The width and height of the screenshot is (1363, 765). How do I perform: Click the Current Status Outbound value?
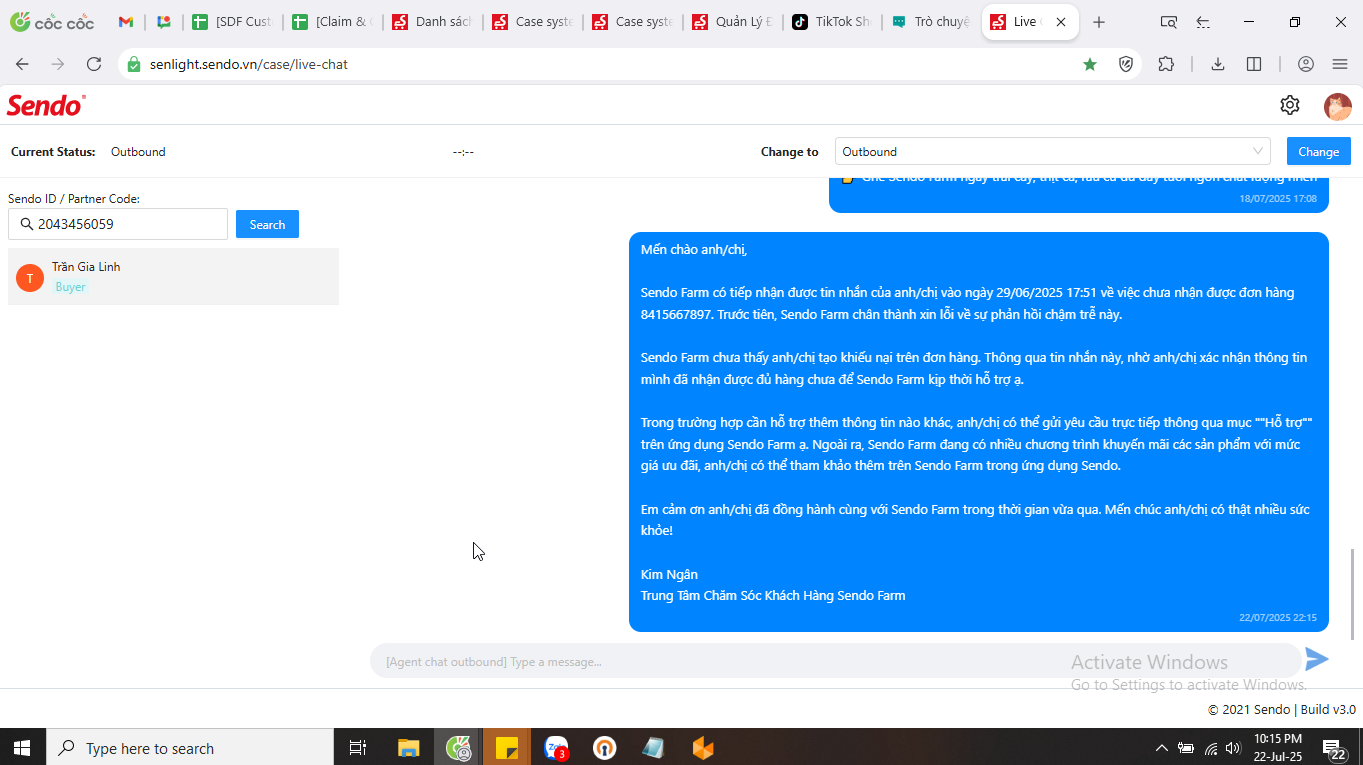(138, 152)
